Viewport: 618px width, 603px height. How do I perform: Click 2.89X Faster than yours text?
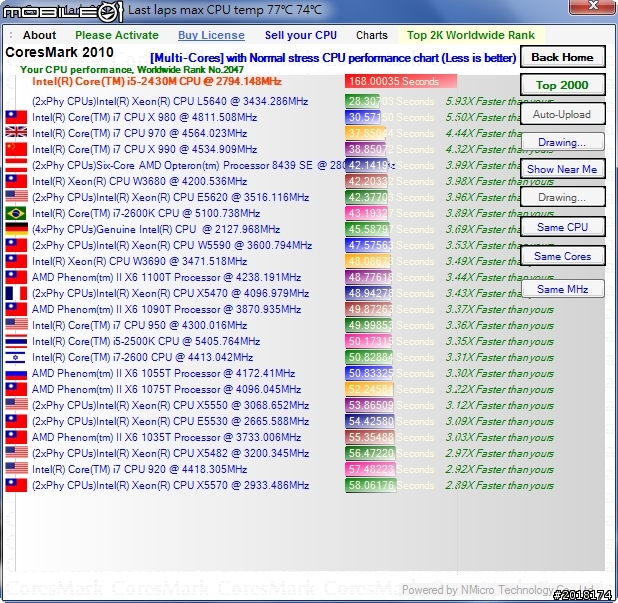499,485
